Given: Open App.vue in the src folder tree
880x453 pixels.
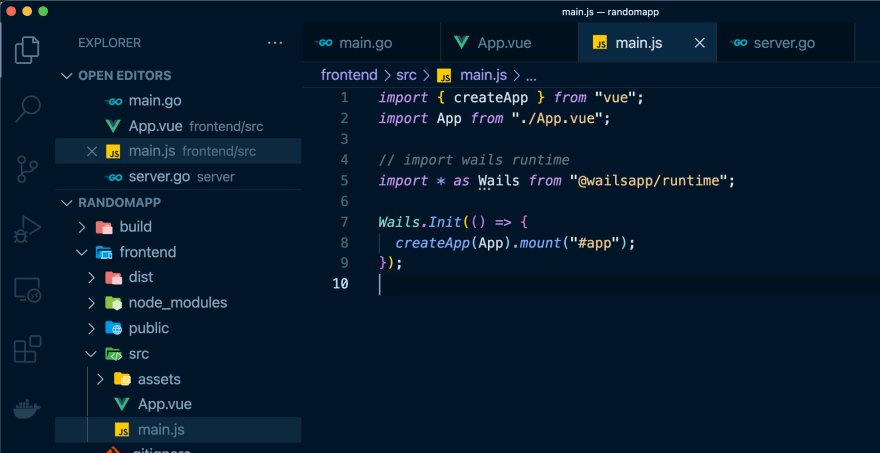Looking at the screenshot, I should [x=178, y=404].
